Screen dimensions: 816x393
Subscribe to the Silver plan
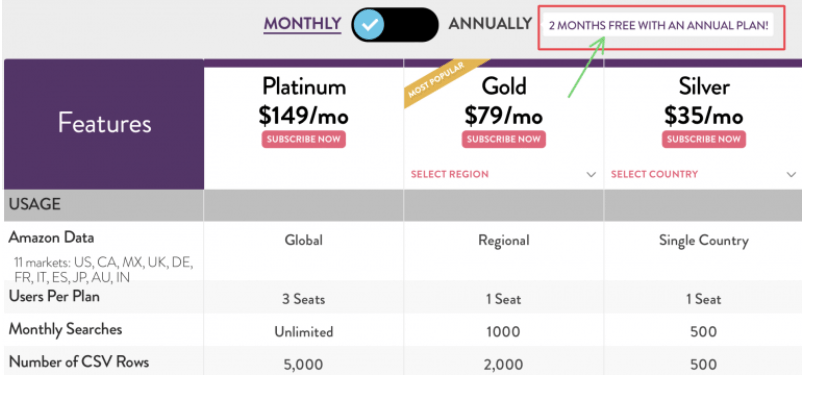[x=704, y=140]
